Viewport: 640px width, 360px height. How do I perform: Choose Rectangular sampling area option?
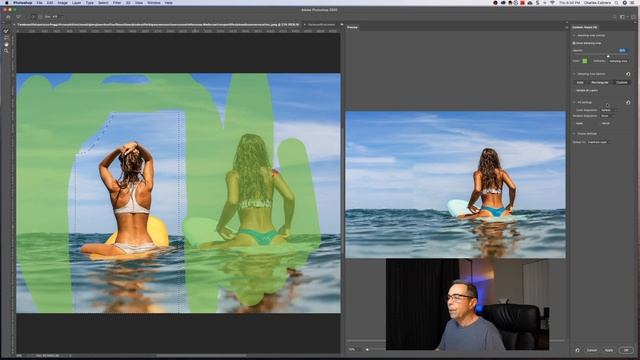tap(600, 82)
